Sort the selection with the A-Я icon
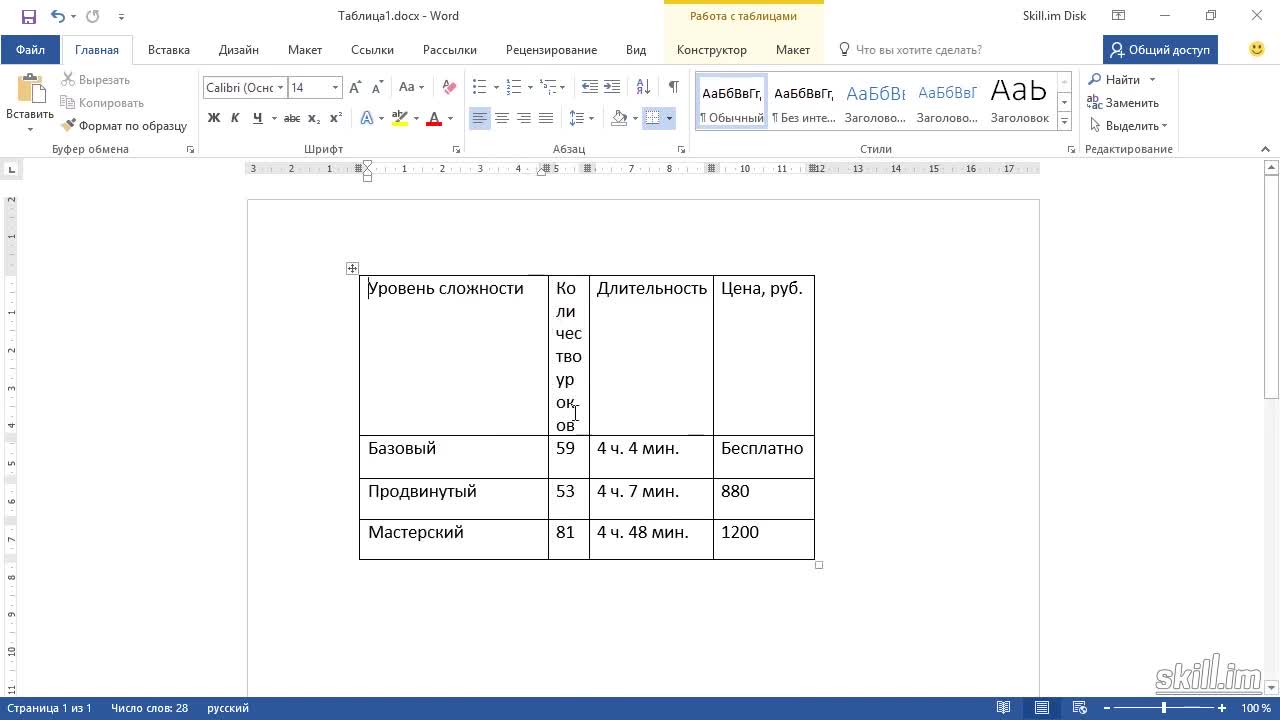Image resolution: width=1280 pixels, height=720 pixels. coord(643,88)
